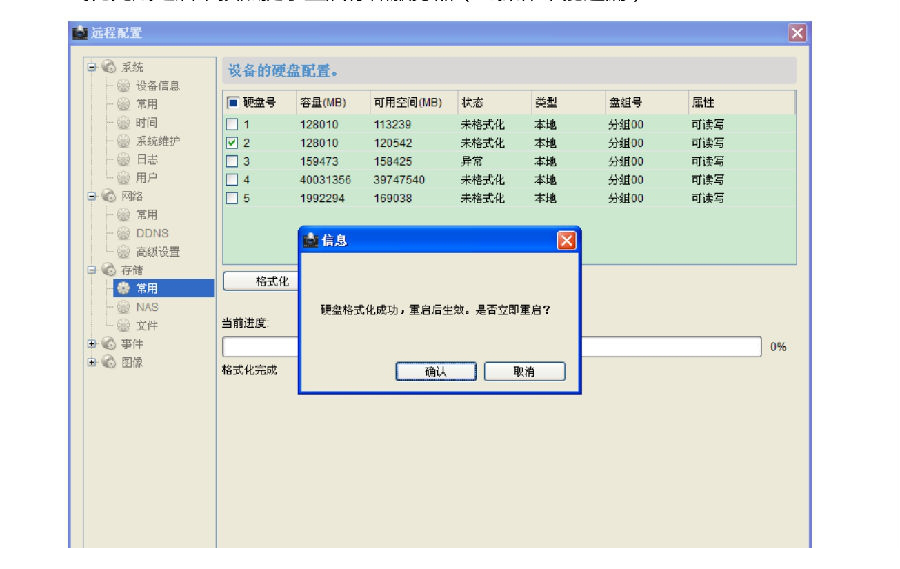Click the 格式化 button
The height and width of the screenshot is (569, 900).
261,281
